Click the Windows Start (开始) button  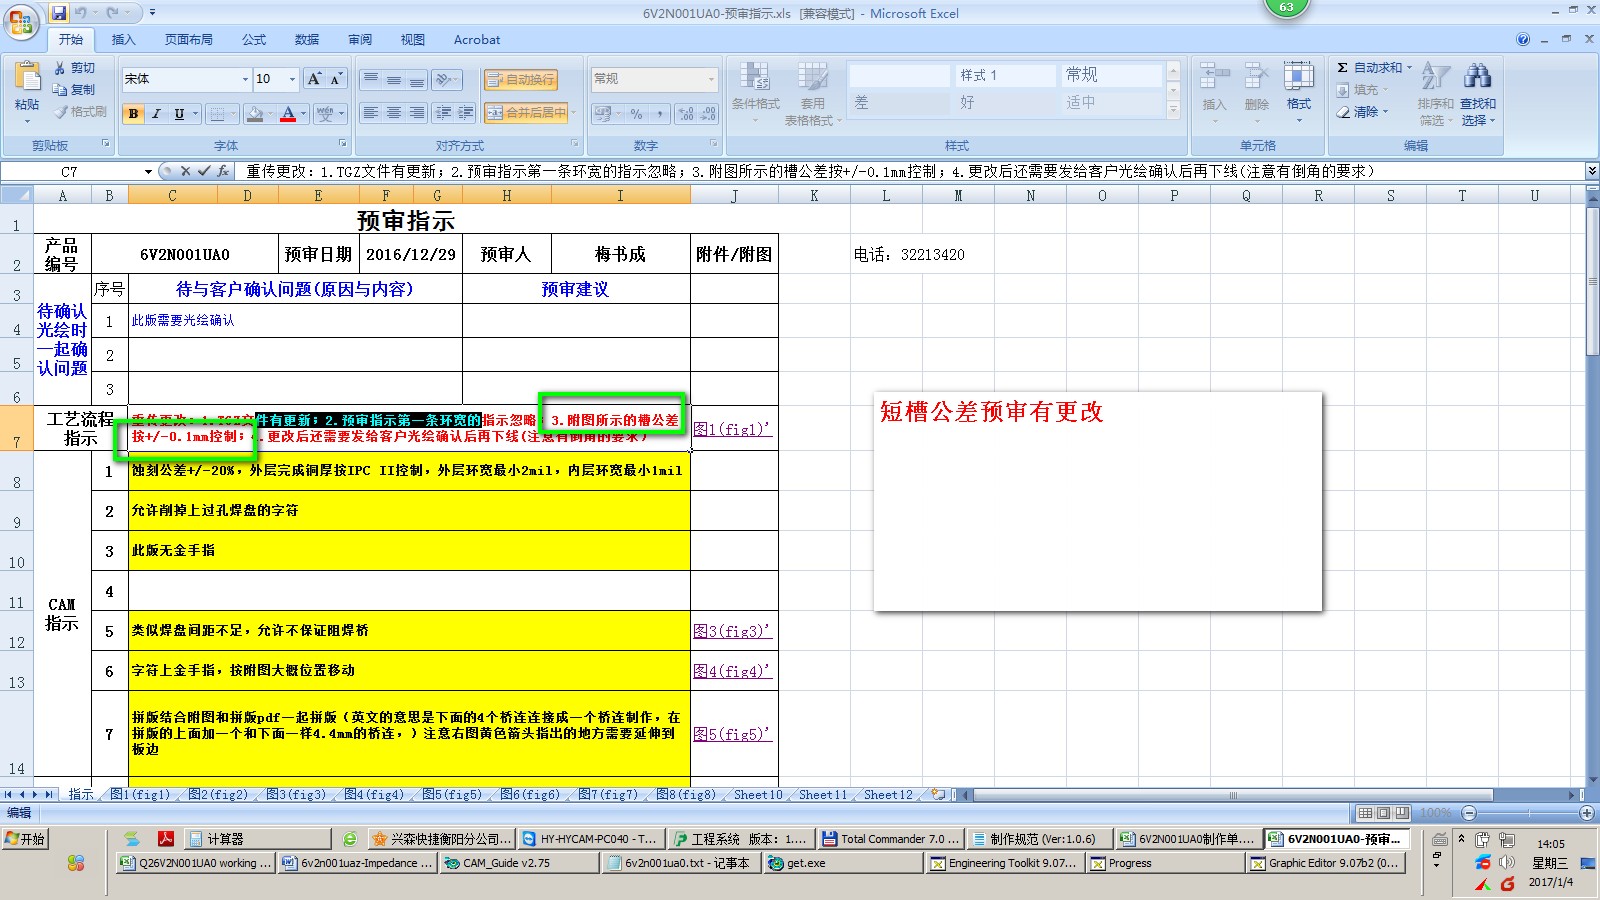click(26, 839)
